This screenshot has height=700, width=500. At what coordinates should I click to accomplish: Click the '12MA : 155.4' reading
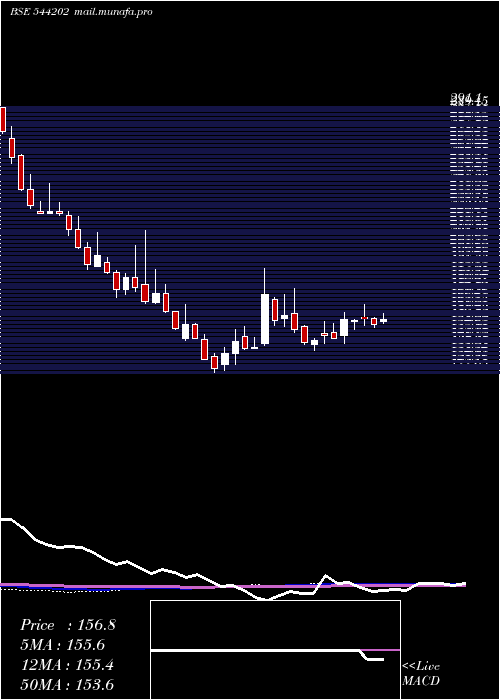(67, 665)
